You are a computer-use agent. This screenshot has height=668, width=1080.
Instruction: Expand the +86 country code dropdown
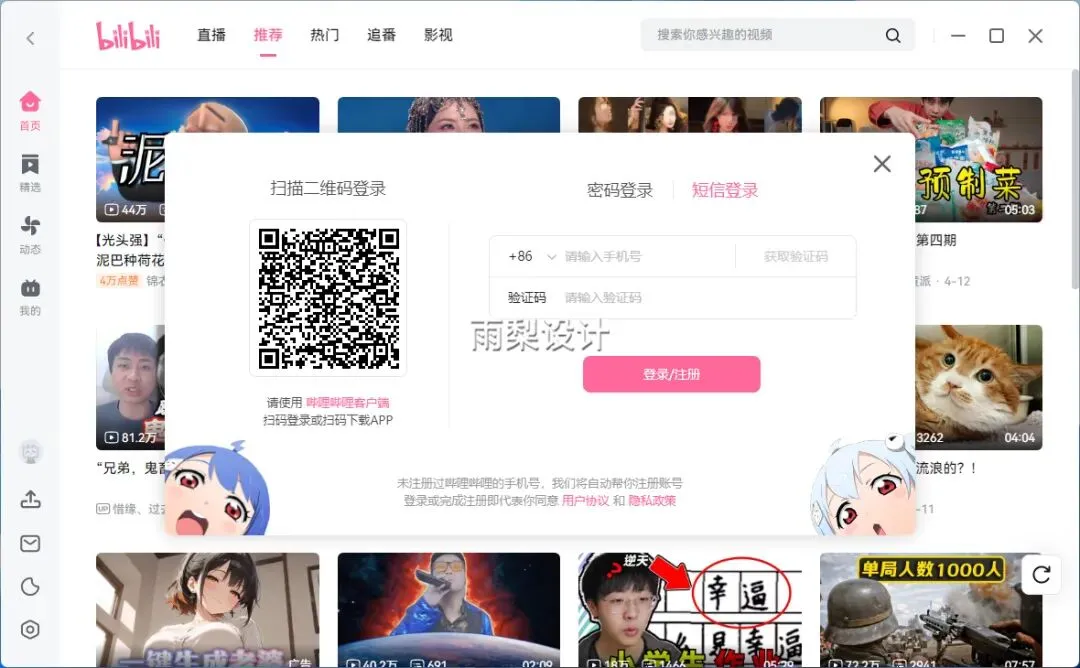pyautogui.click(x=532, y=257)
